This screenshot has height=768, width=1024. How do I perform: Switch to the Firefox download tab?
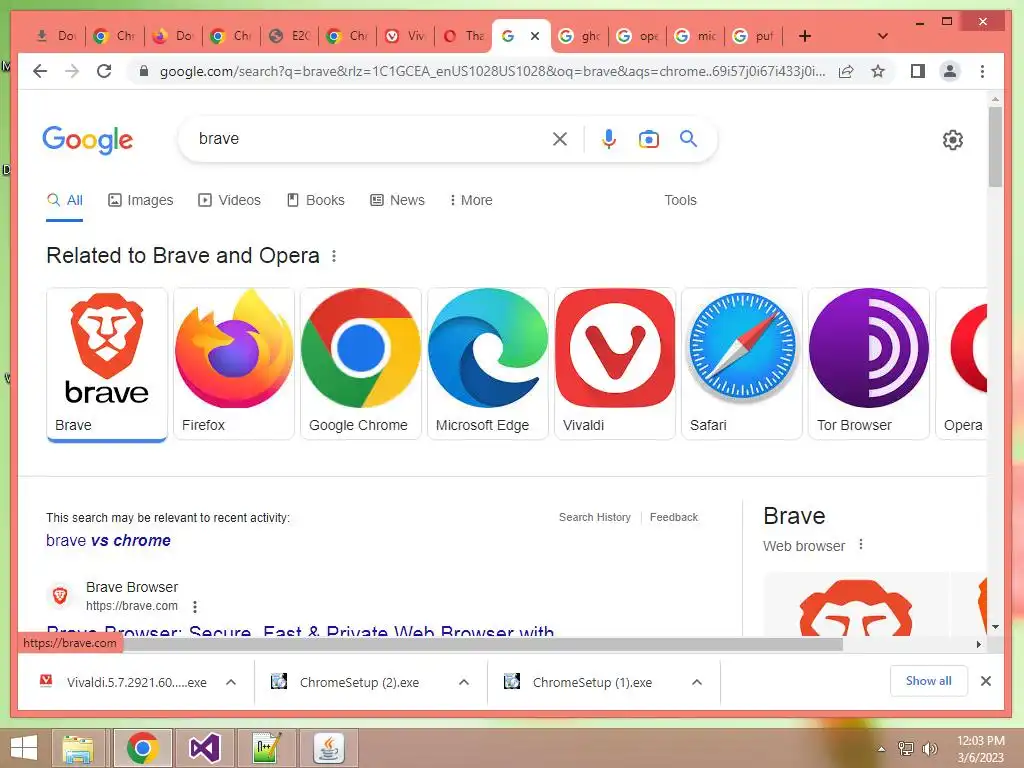point(172,36)
